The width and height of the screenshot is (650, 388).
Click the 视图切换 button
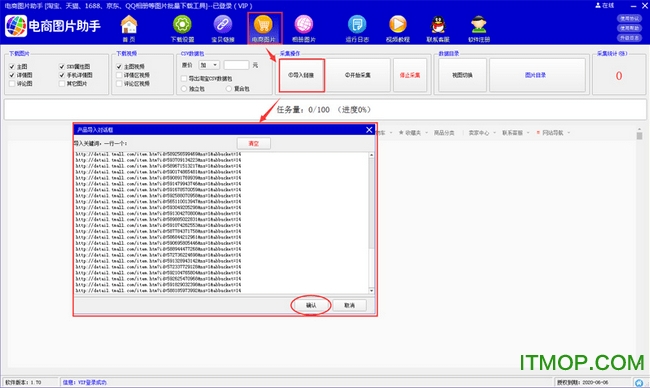462,75
